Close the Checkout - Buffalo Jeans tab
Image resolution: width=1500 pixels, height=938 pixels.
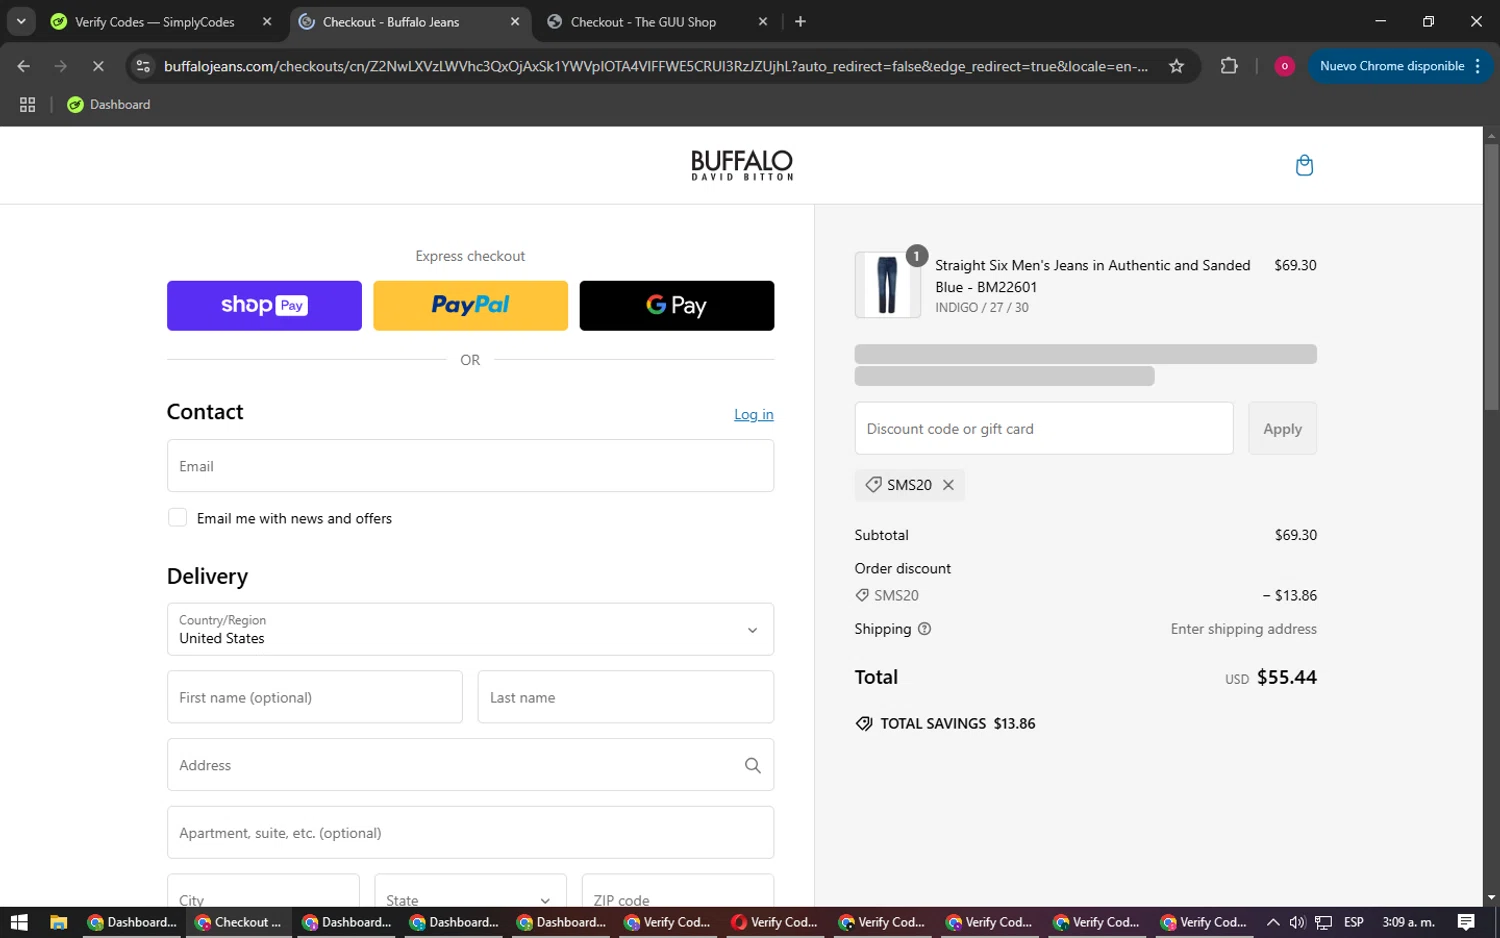pyautogui.click(x=515, y=21)
